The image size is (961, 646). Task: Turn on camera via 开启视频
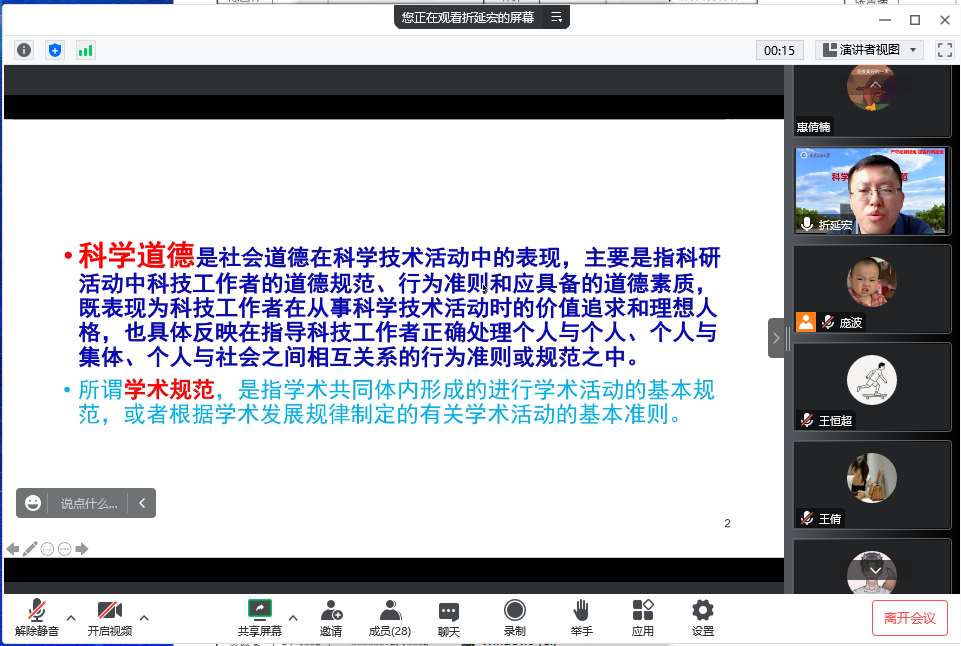tap(109, 617)
